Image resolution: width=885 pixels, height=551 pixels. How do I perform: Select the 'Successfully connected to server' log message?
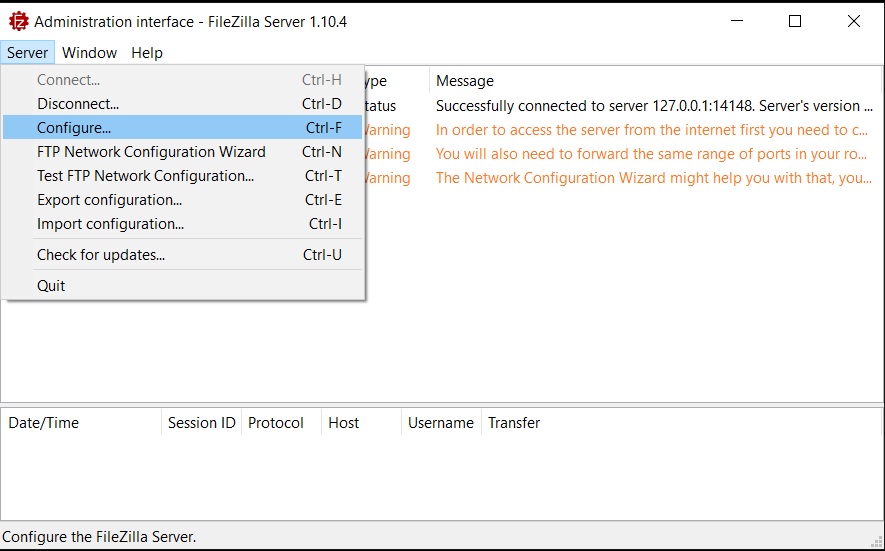pos(650,106)
